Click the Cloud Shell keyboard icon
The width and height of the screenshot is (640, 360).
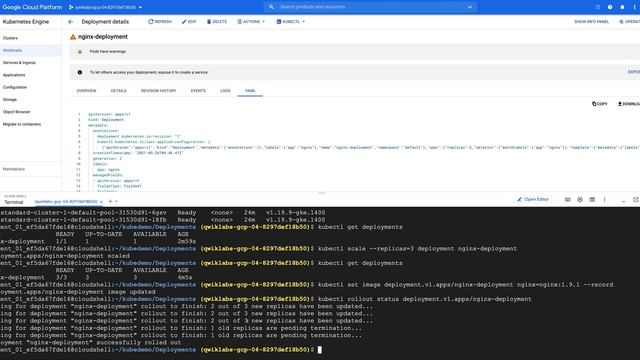567,200
